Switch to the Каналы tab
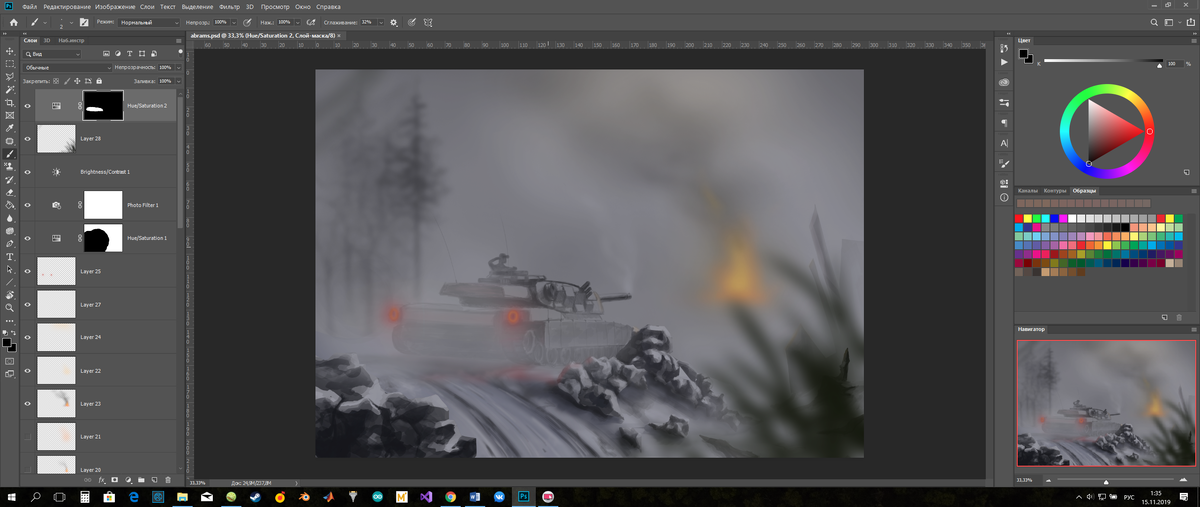The width and height of the screenshot is (1200, 507). (1027, 190)
